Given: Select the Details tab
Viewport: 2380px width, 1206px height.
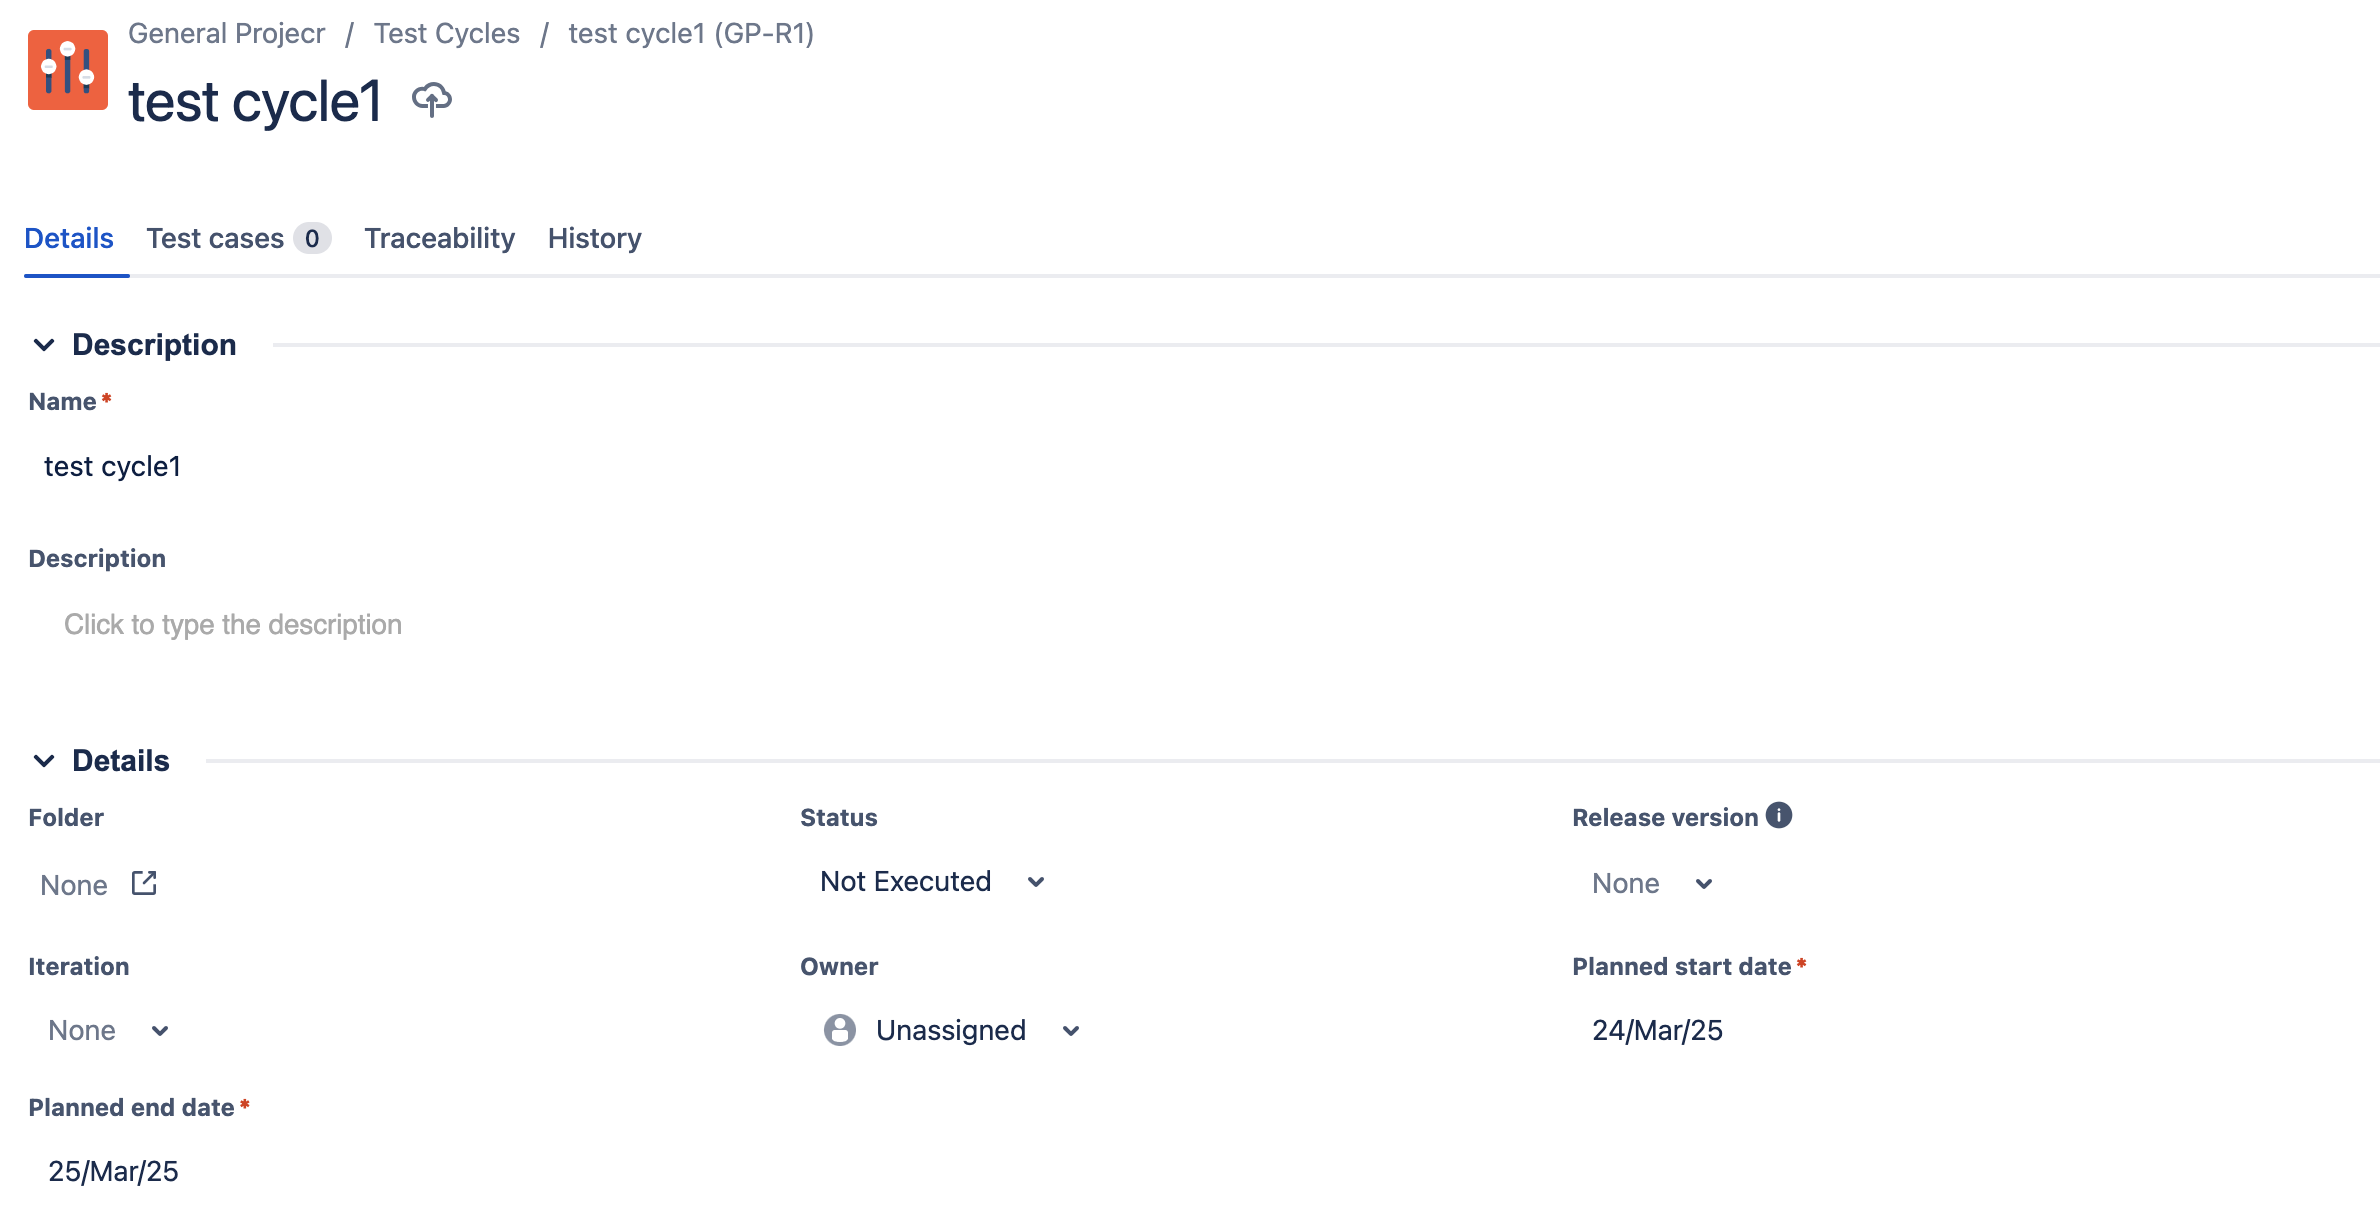Looking at the screenshot, I should pyautogui.click(x=68, y=238).
